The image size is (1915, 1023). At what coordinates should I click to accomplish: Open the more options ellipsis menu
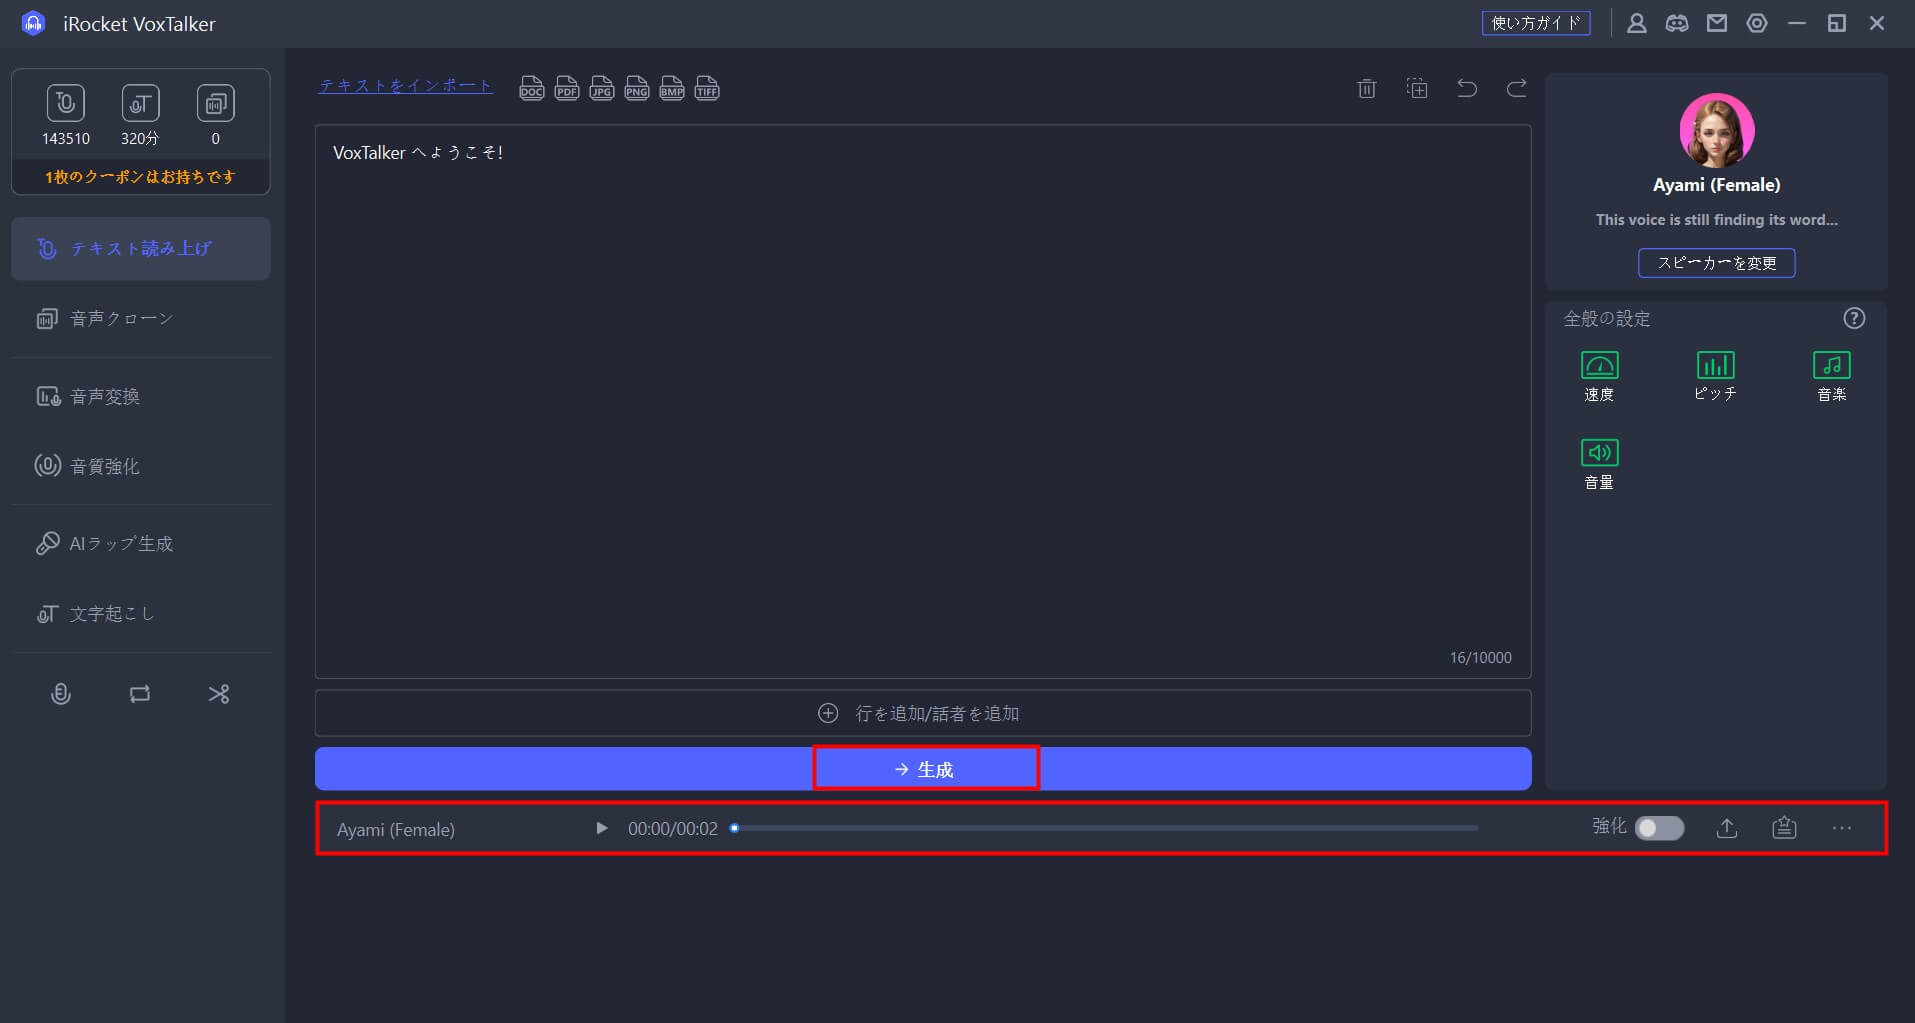tap(1842, 828)
